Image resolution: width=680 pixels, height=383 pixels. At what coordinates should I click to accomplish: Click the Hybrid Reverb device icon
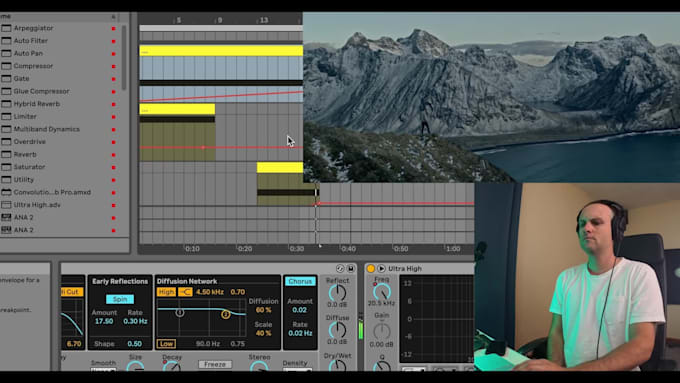point(6,104)
